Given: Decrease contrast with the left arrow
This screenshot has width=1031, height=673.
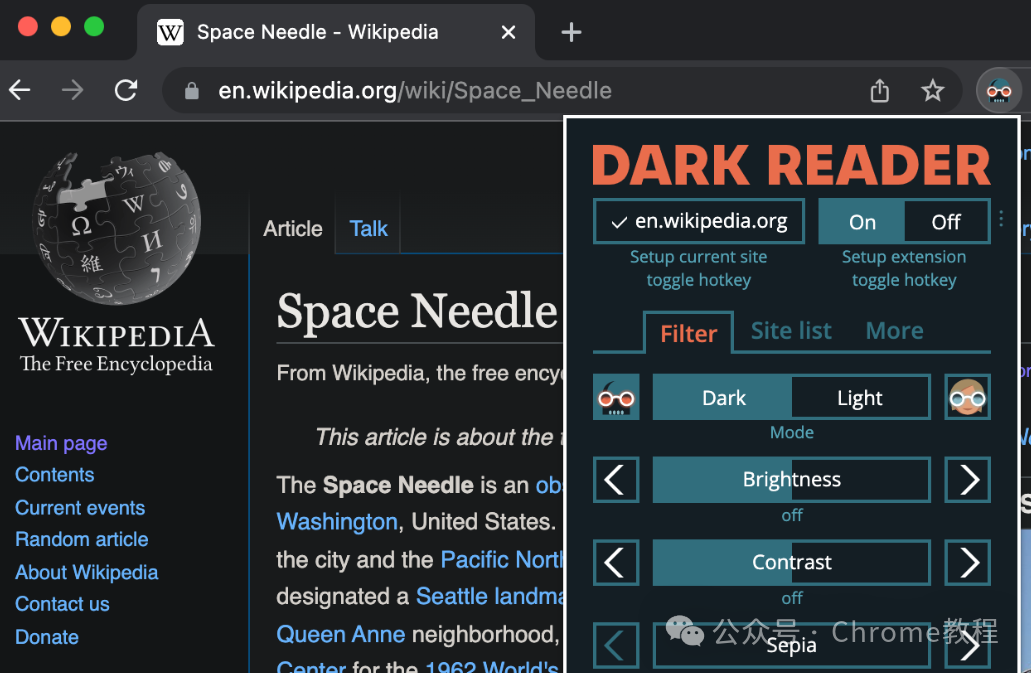Looking at the screenshot, I should [616, 563].
